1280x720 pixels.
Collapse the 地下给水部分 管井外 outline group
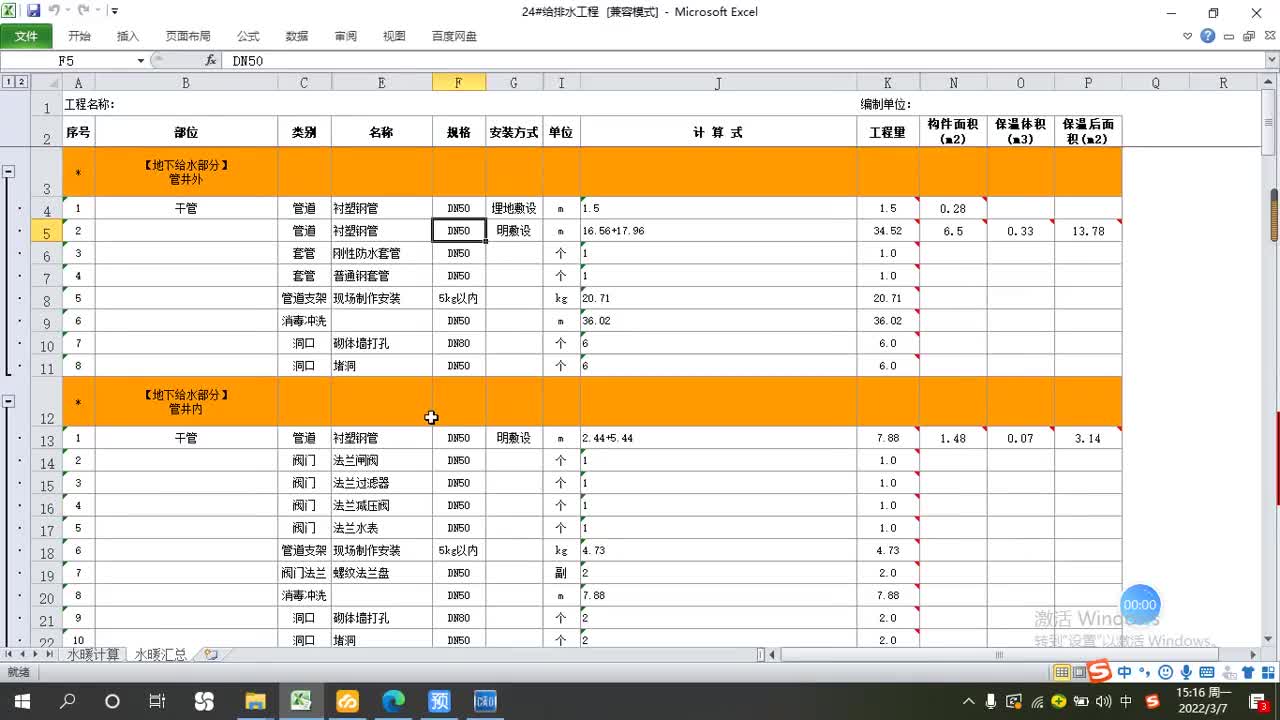tap(8, 171)
